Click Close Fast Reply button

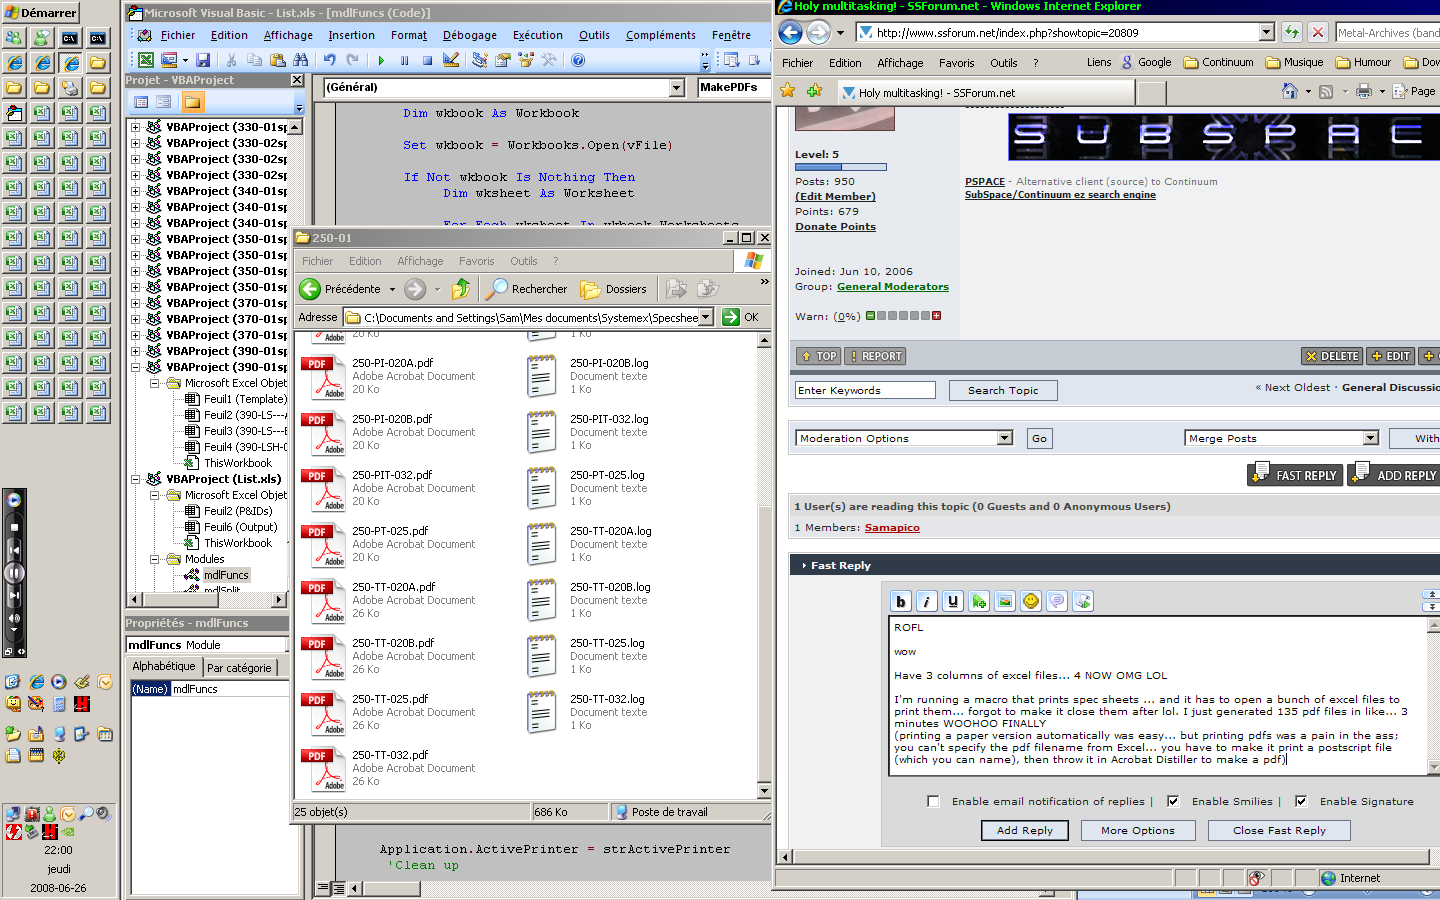pyautogui.click(x=1279, y=830)
